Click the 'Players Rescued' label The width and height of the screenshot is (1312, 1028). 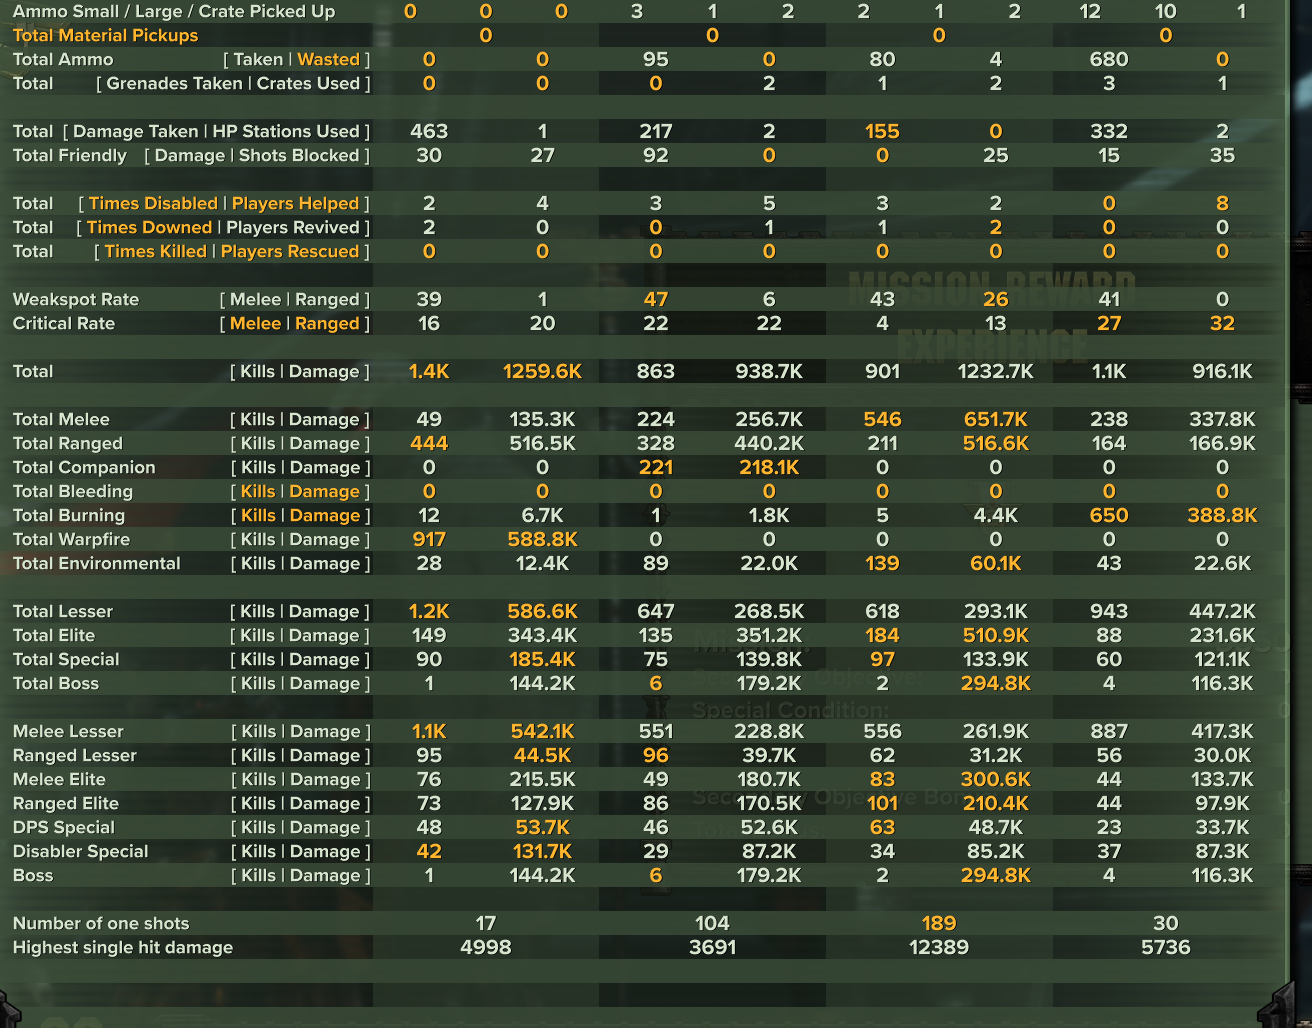(x=290, y=251)
